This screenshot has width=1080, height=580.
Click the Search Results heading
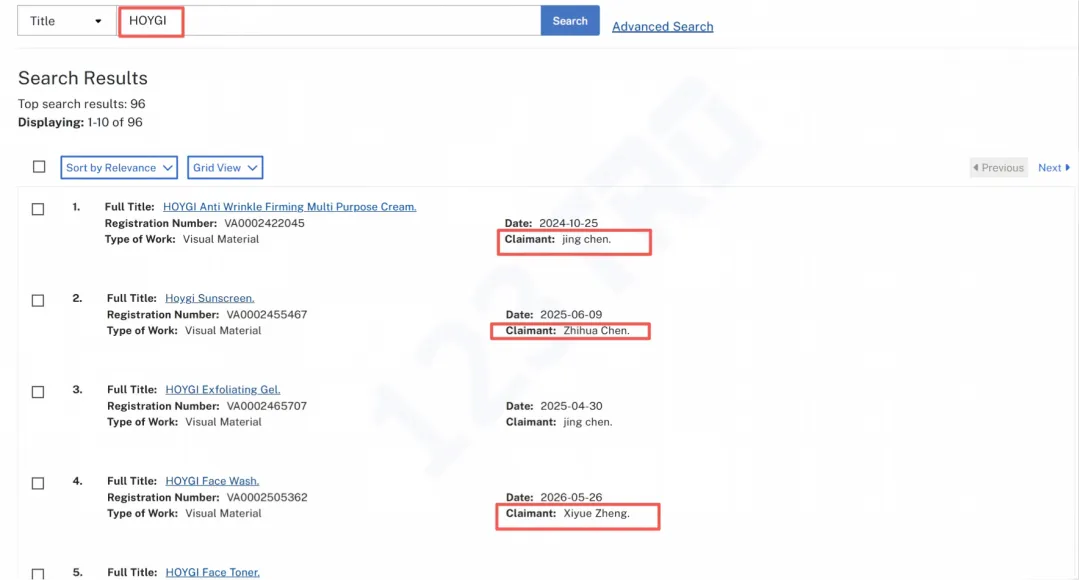tap(83, 78)
